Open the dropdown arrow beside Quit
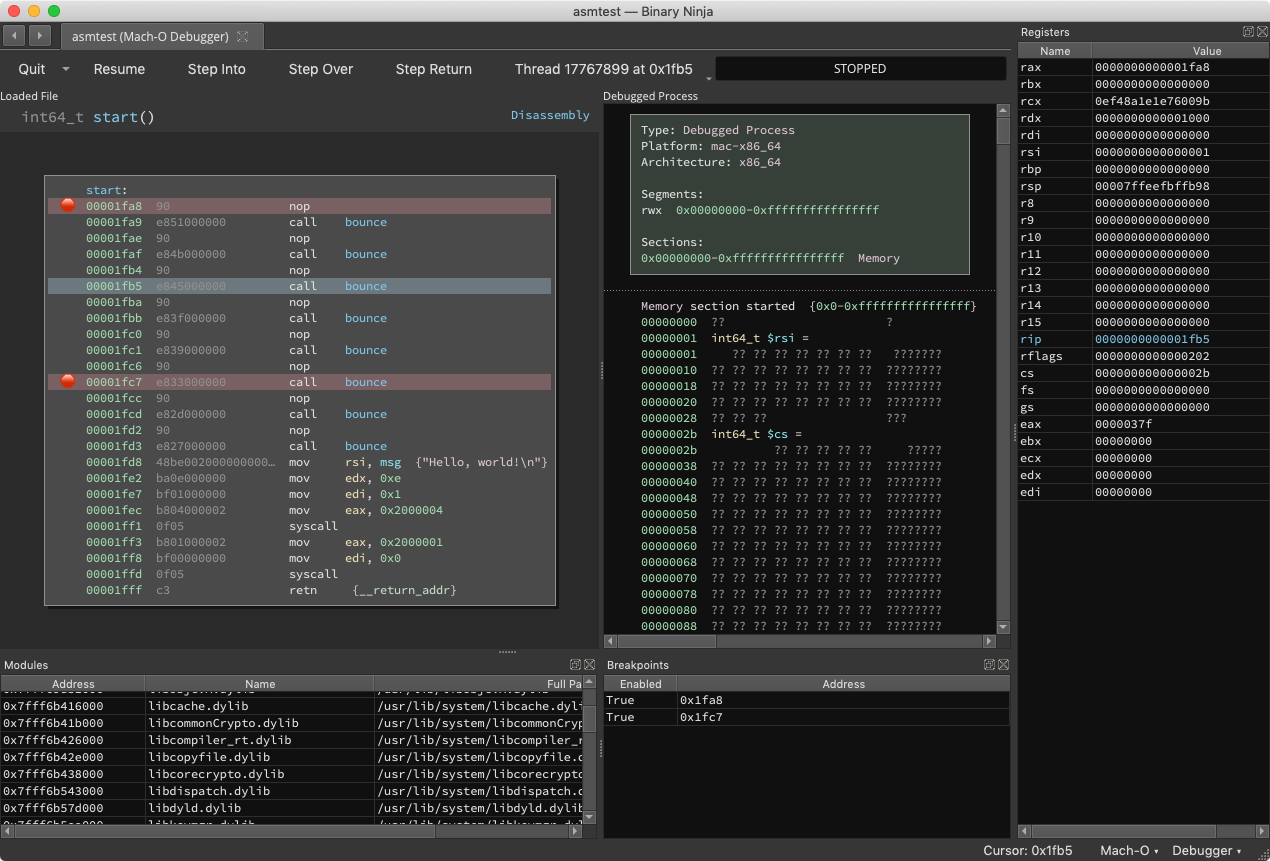1270x861 pixels. [66, 69]
